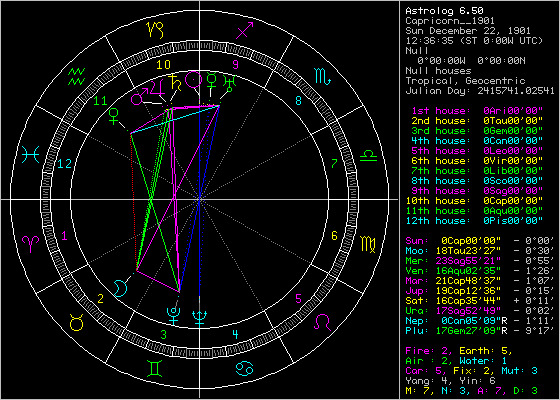The image size is (560, 400).
Task: Click the magenta Sagittarius arrow glyph
Action: pyautogui.click(x=245, y=31)
